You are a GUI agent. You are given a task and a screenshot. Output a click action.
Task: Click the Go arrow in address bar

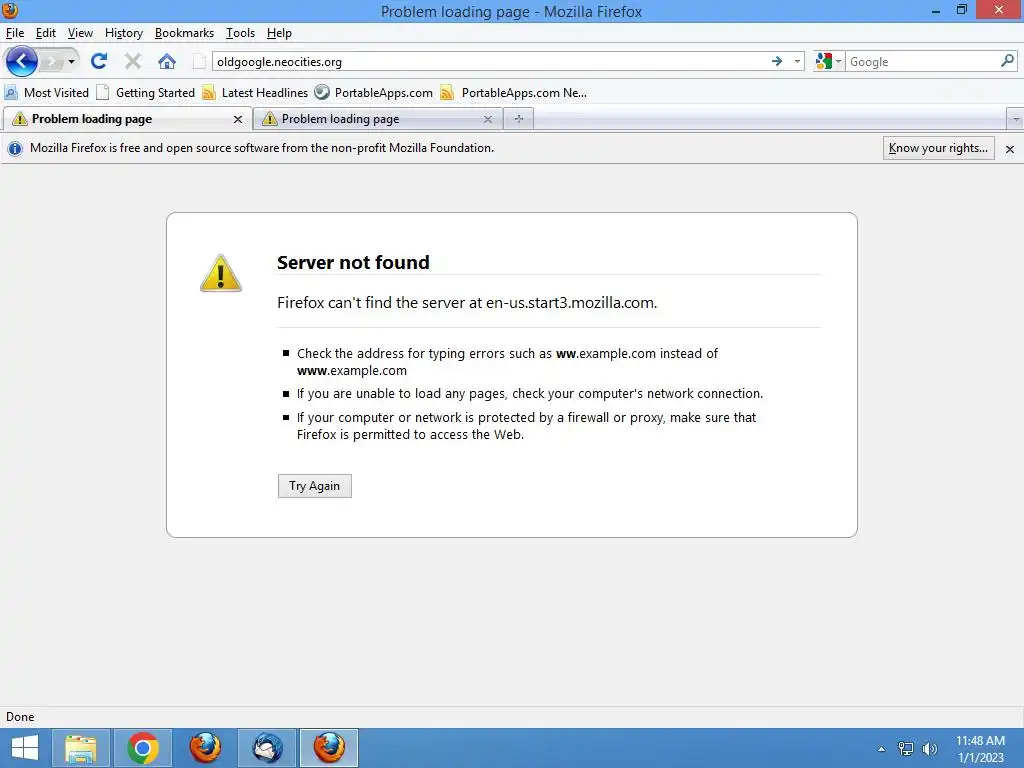[776, 61]
